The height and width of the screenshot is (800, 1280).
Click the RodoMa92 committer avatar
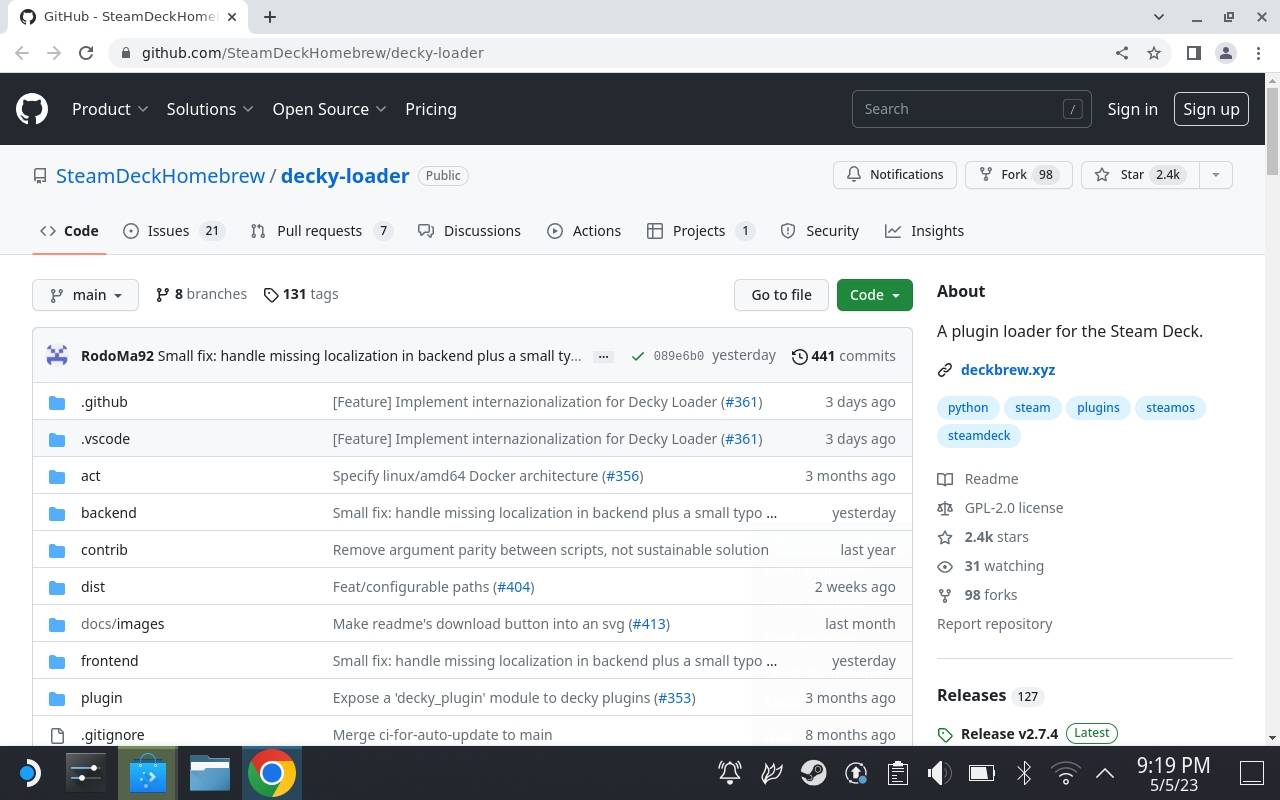57,355
